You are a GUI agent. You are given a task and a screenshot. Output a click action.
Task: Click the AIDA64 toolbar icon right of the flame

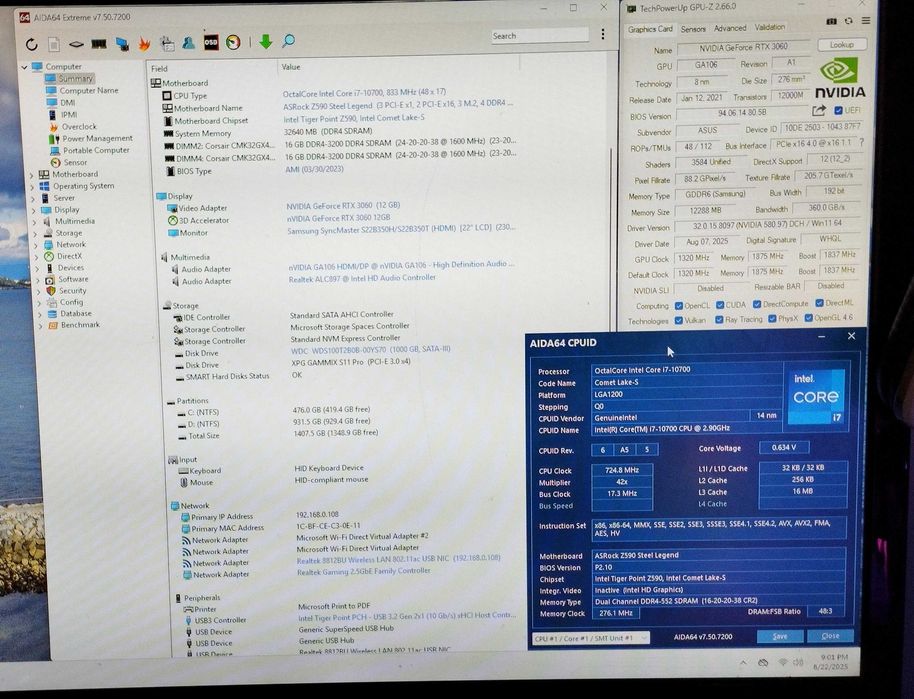click(x=167, y=43)
